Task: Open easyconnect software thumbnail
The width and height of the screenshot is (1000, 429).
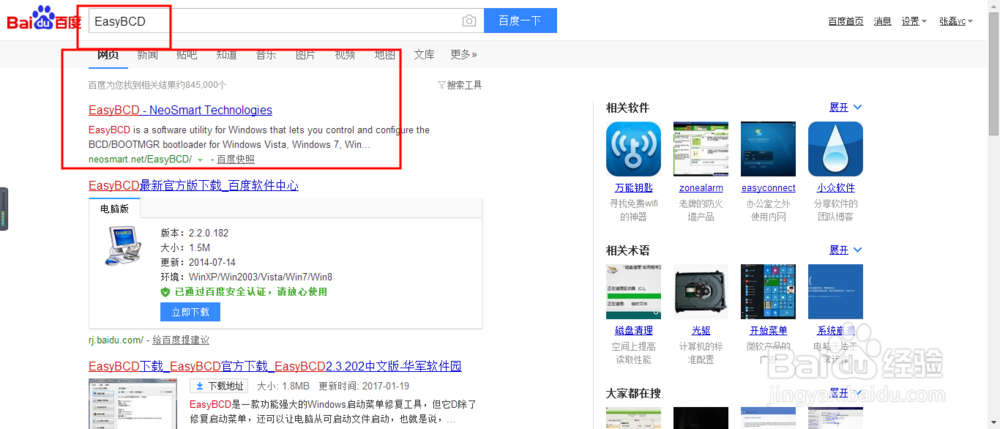Action: [767, 149]
